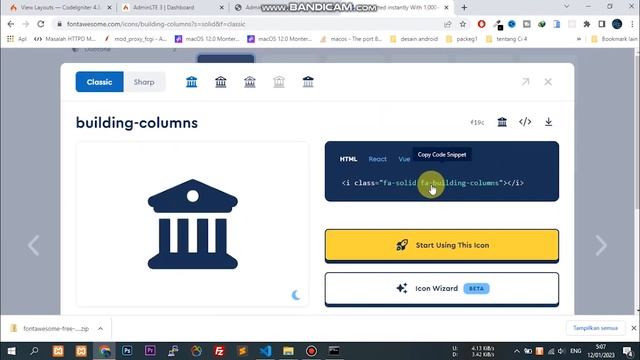Open the Bandicam recorder taskbar icon
640x360 pixels.
(x=311, y=351)
